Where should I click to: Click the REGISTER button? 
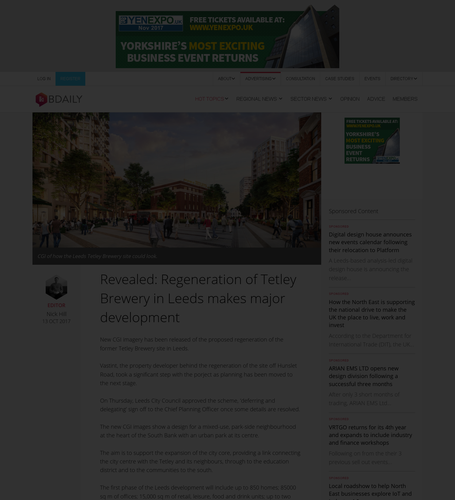(x=70, y=79)
